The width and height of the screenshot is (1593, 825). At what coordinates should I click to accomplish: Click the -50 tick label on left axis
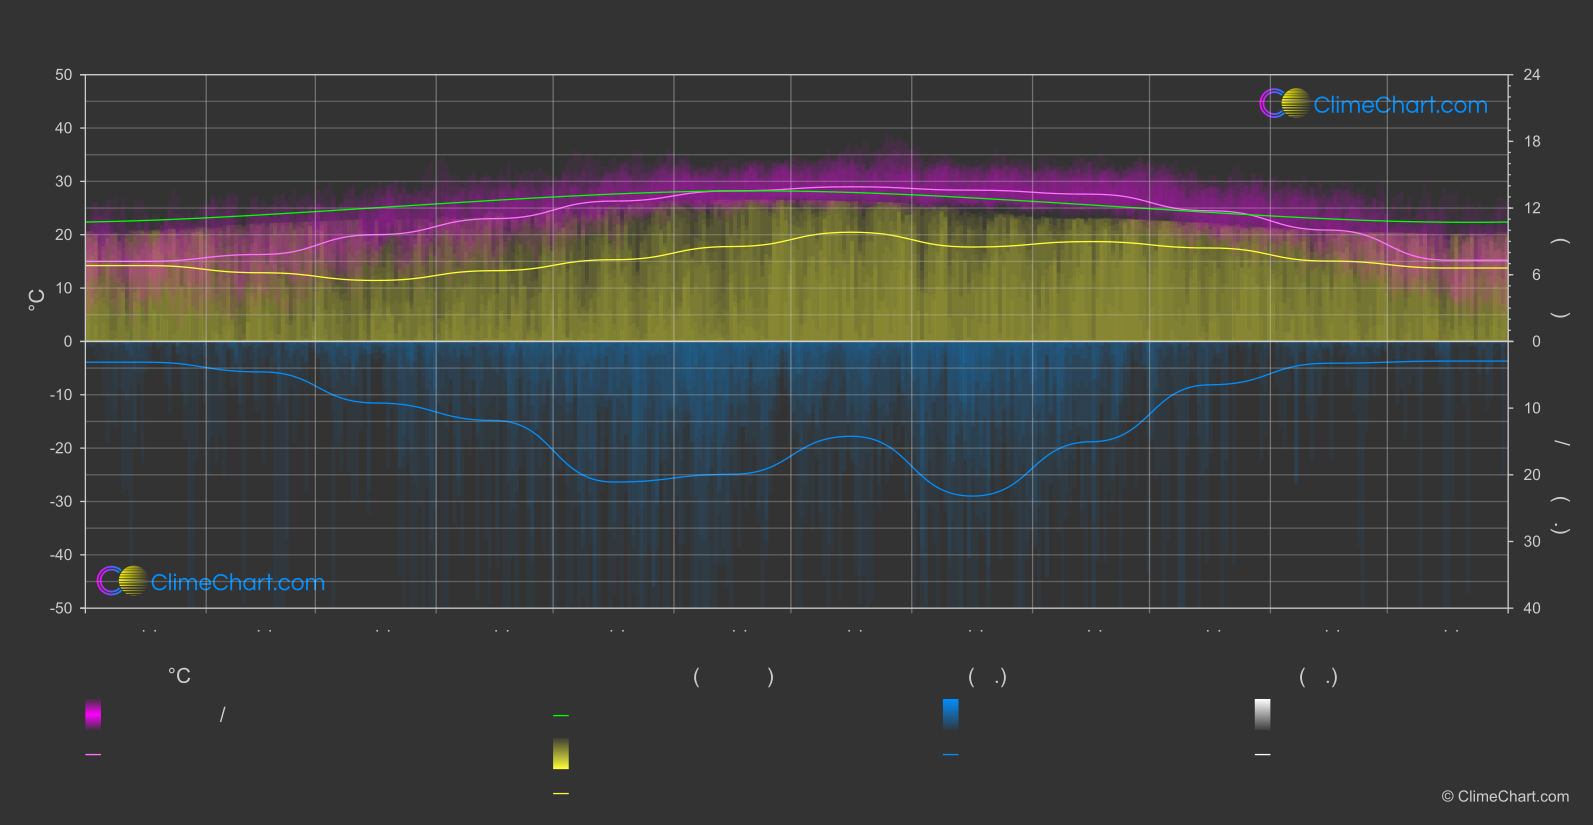pyautogui.click(x=61, y=608)
